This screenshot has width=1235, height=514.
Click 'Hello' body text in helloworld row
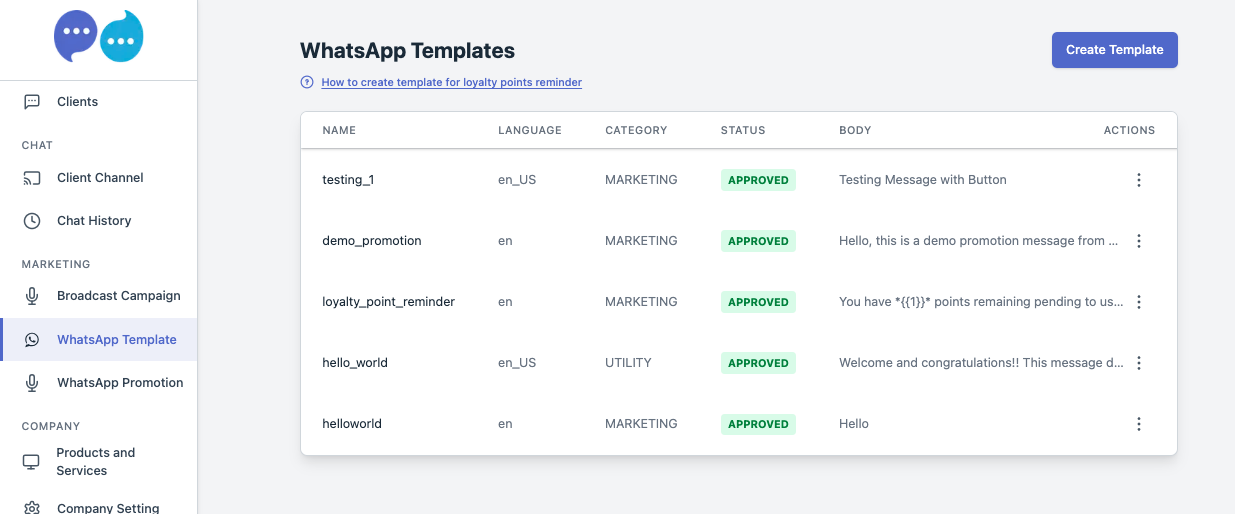point(854,424)
